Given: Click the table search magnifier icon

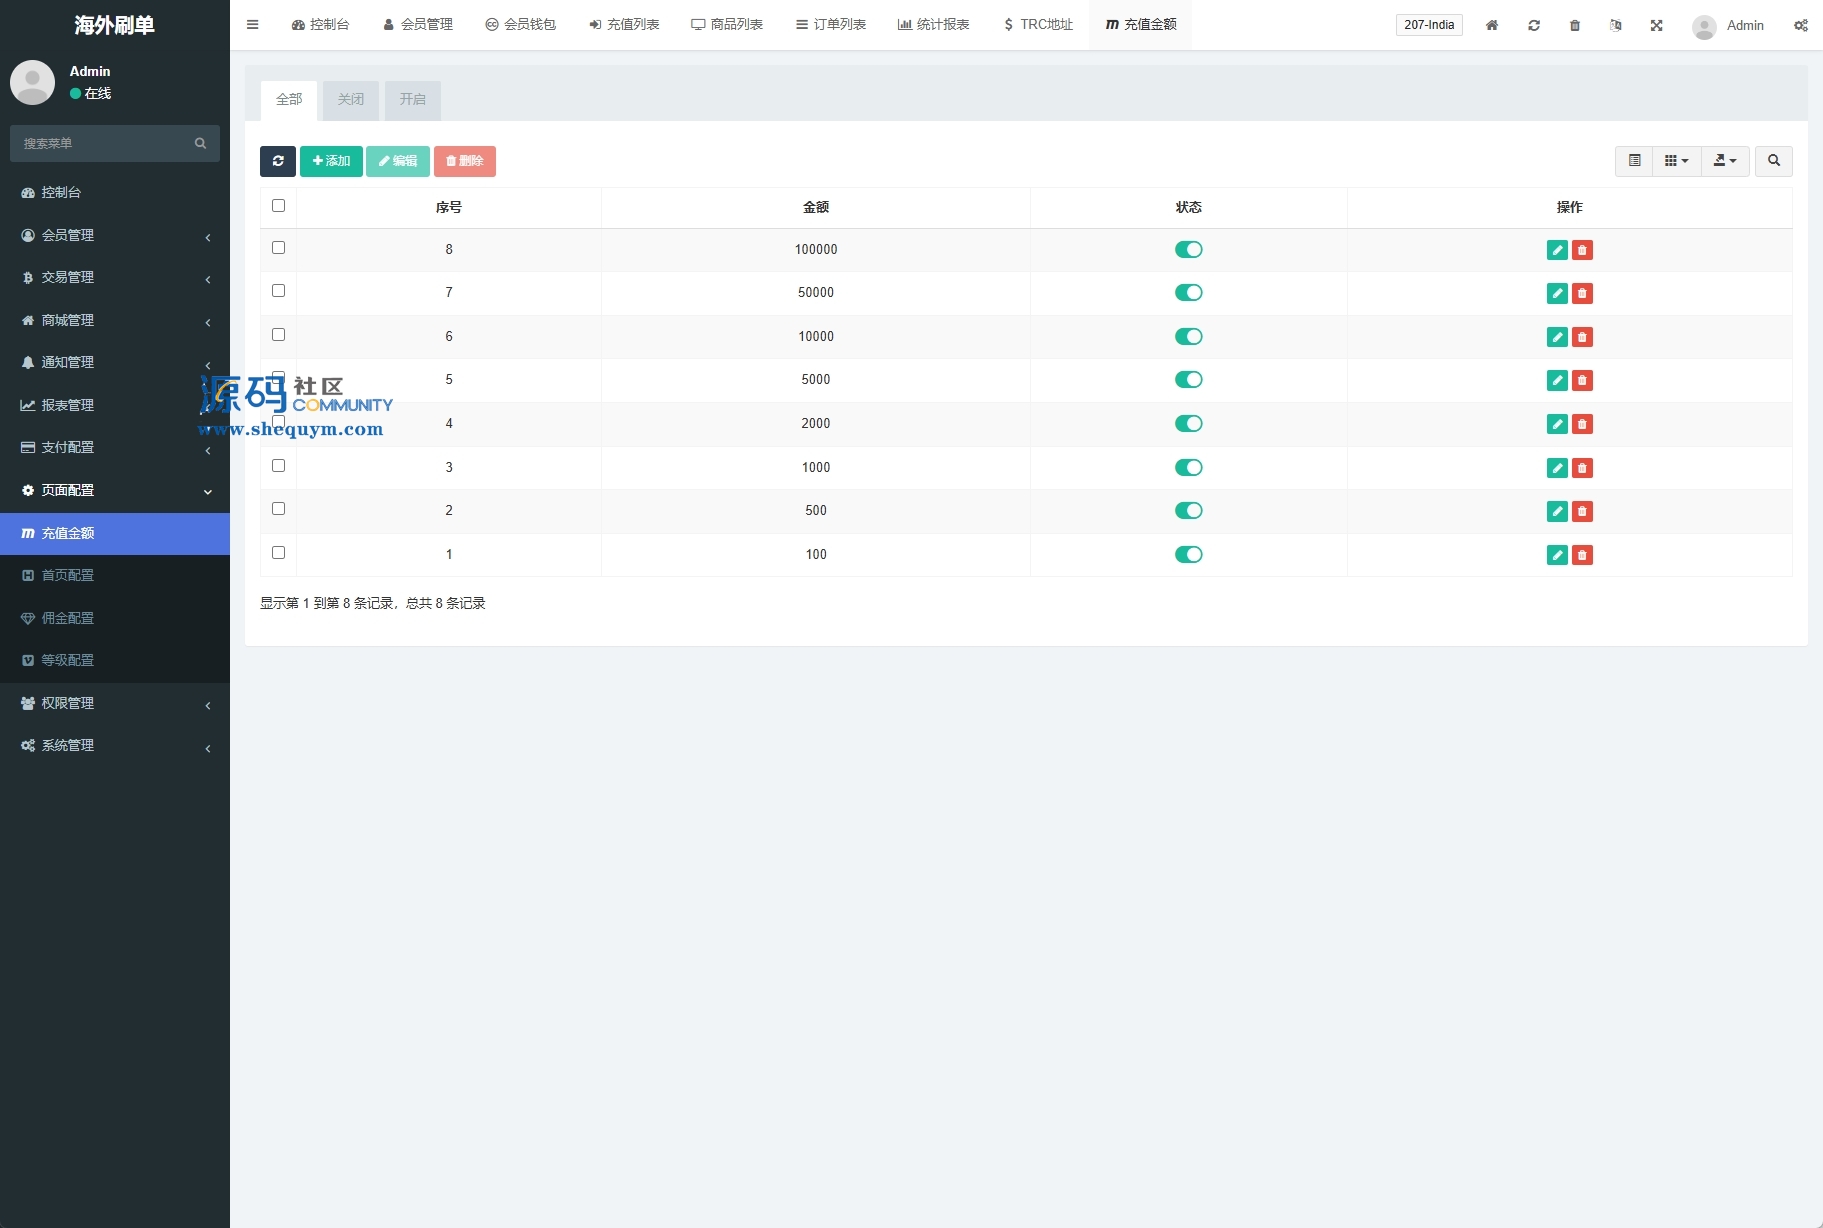Looking at the screenshot, I should pos(1773,161).
